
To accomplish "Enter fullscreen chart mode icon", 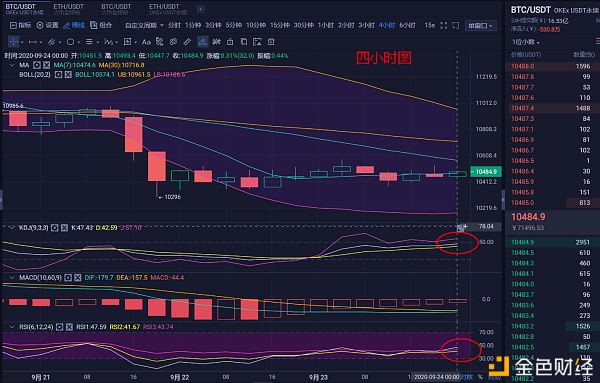I will pyautogui.click(x=443, y=25).
